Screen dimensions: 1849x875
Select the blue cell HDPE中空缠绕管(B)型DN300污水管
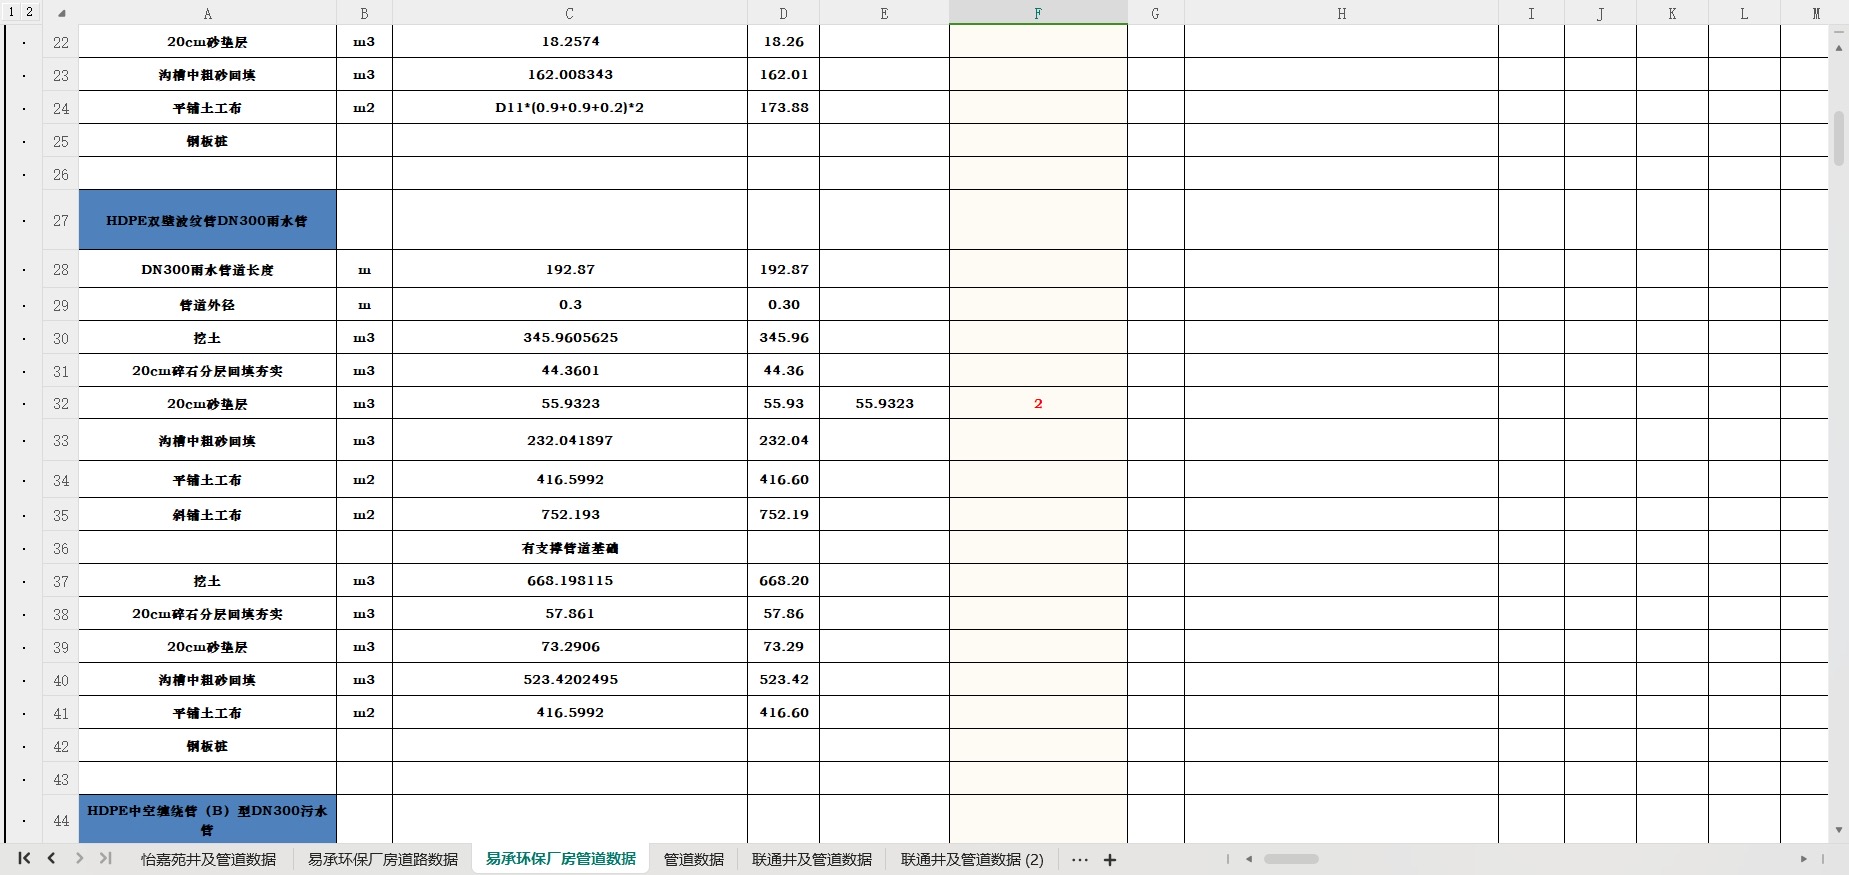point(208,819)
